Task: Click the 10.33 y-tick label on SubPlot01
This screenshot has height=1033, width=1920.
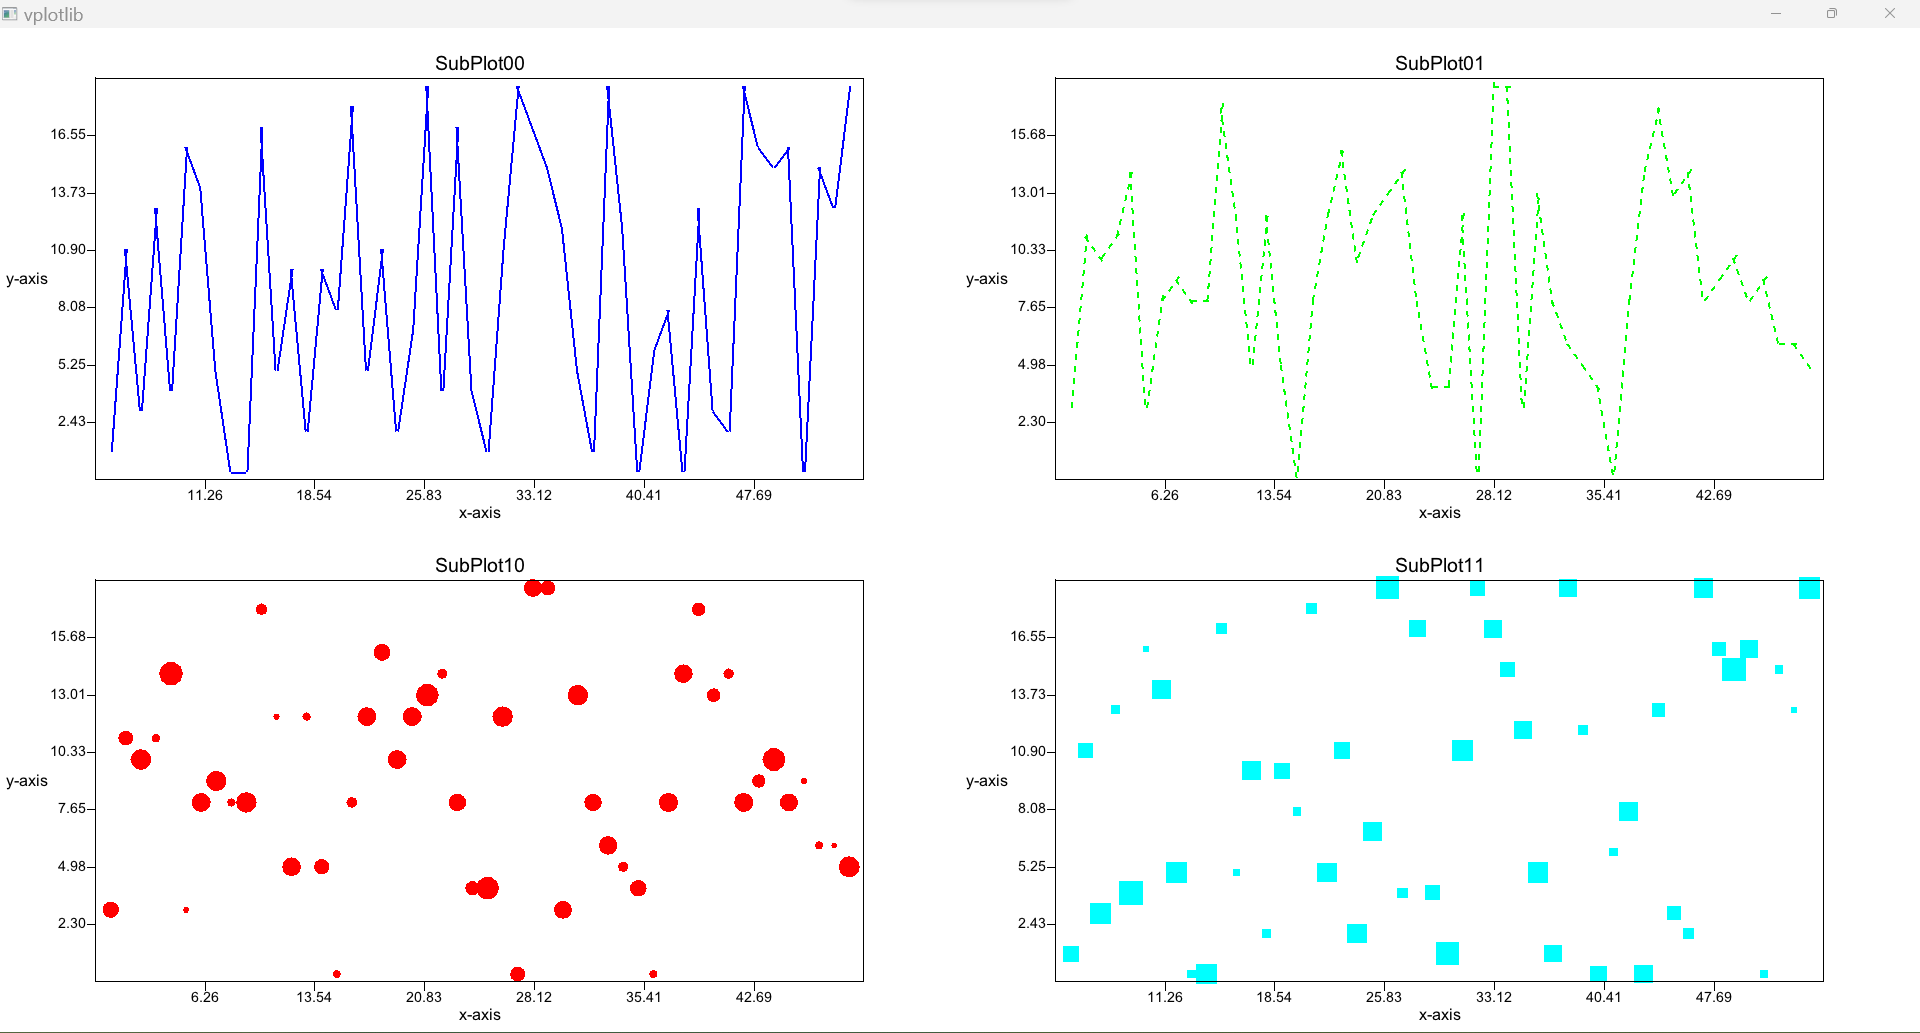Action: click(1028, 249)
